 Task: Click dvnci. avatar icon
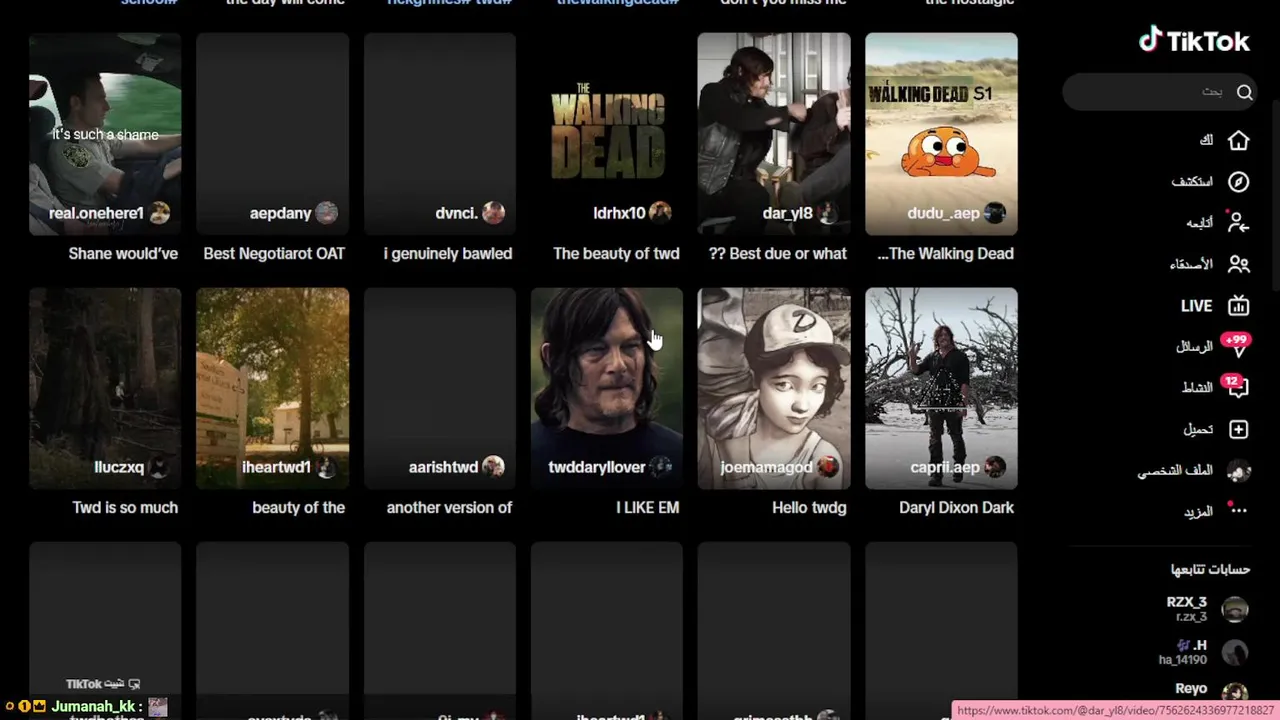coord(494,213)
